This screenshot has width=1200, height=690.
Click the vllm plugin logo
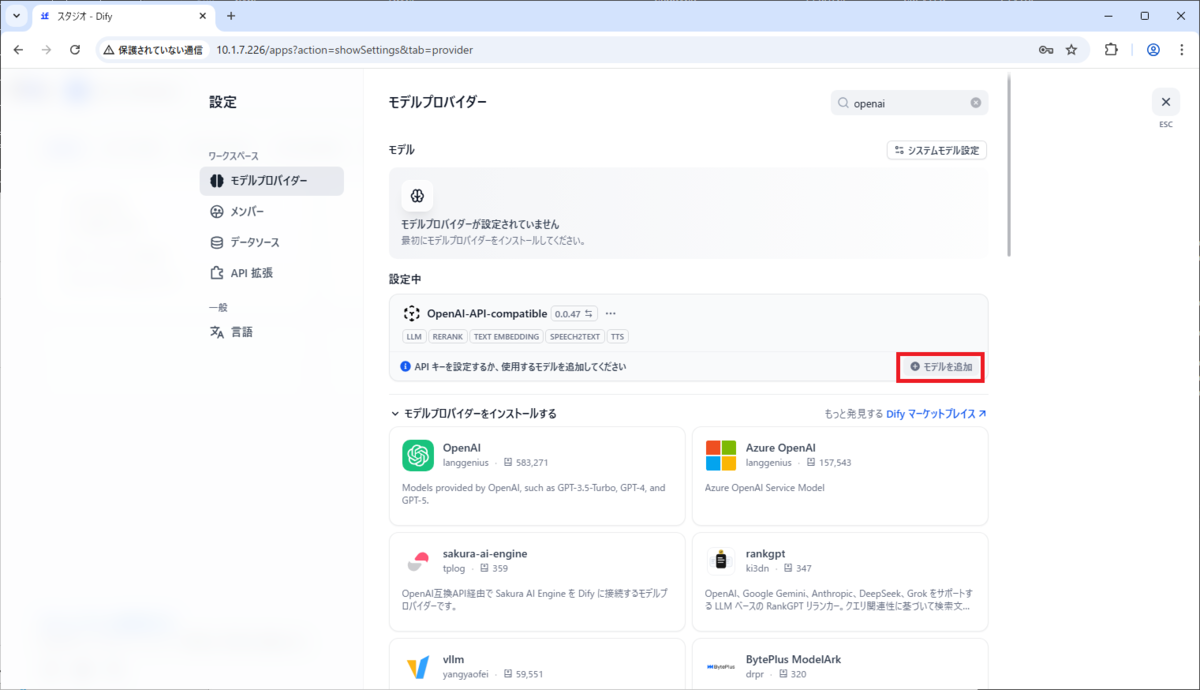(417, 667)
